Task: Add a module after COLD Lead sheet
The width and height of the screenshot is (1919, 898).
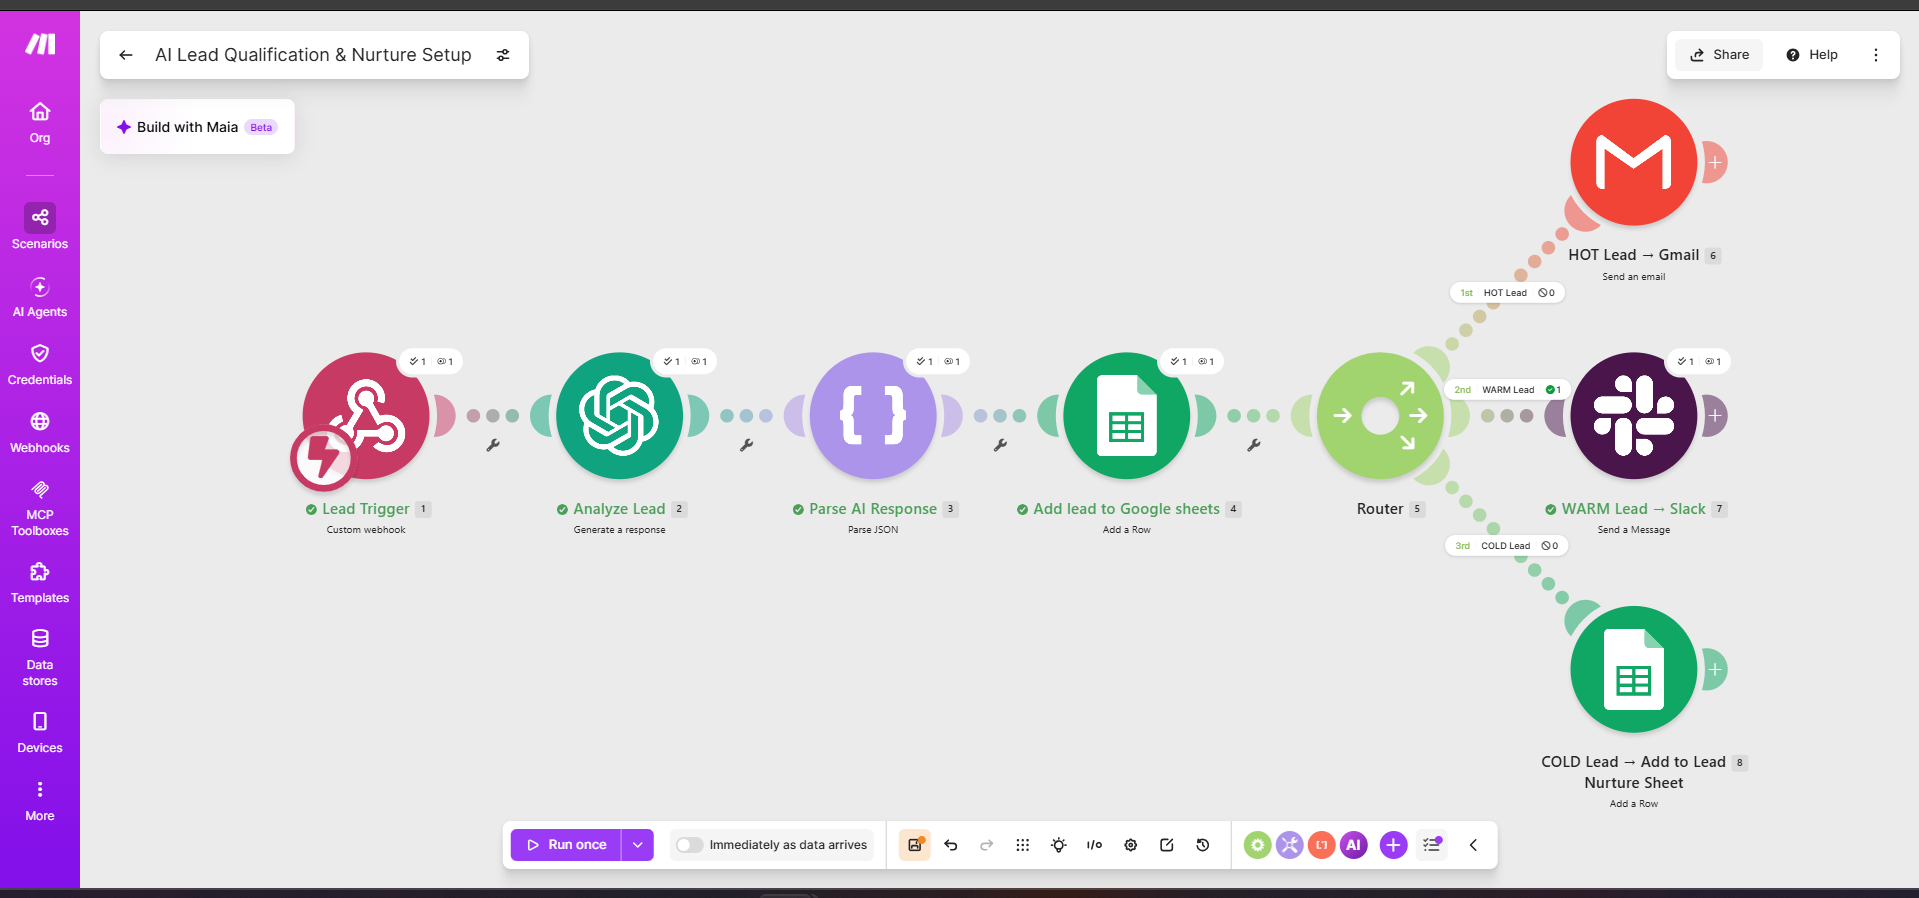Action: pos(1714,669)
